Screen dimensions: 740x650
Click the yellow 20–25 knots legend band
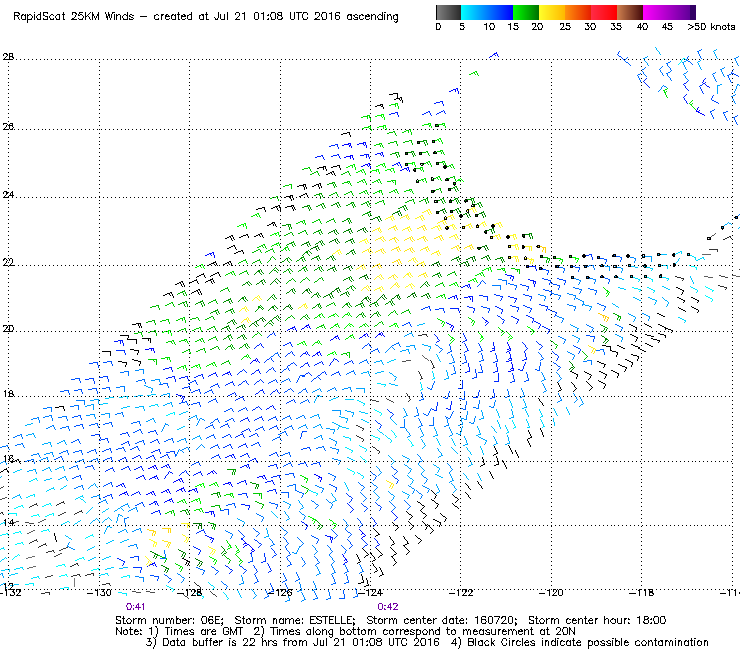(x=552, y=12)
